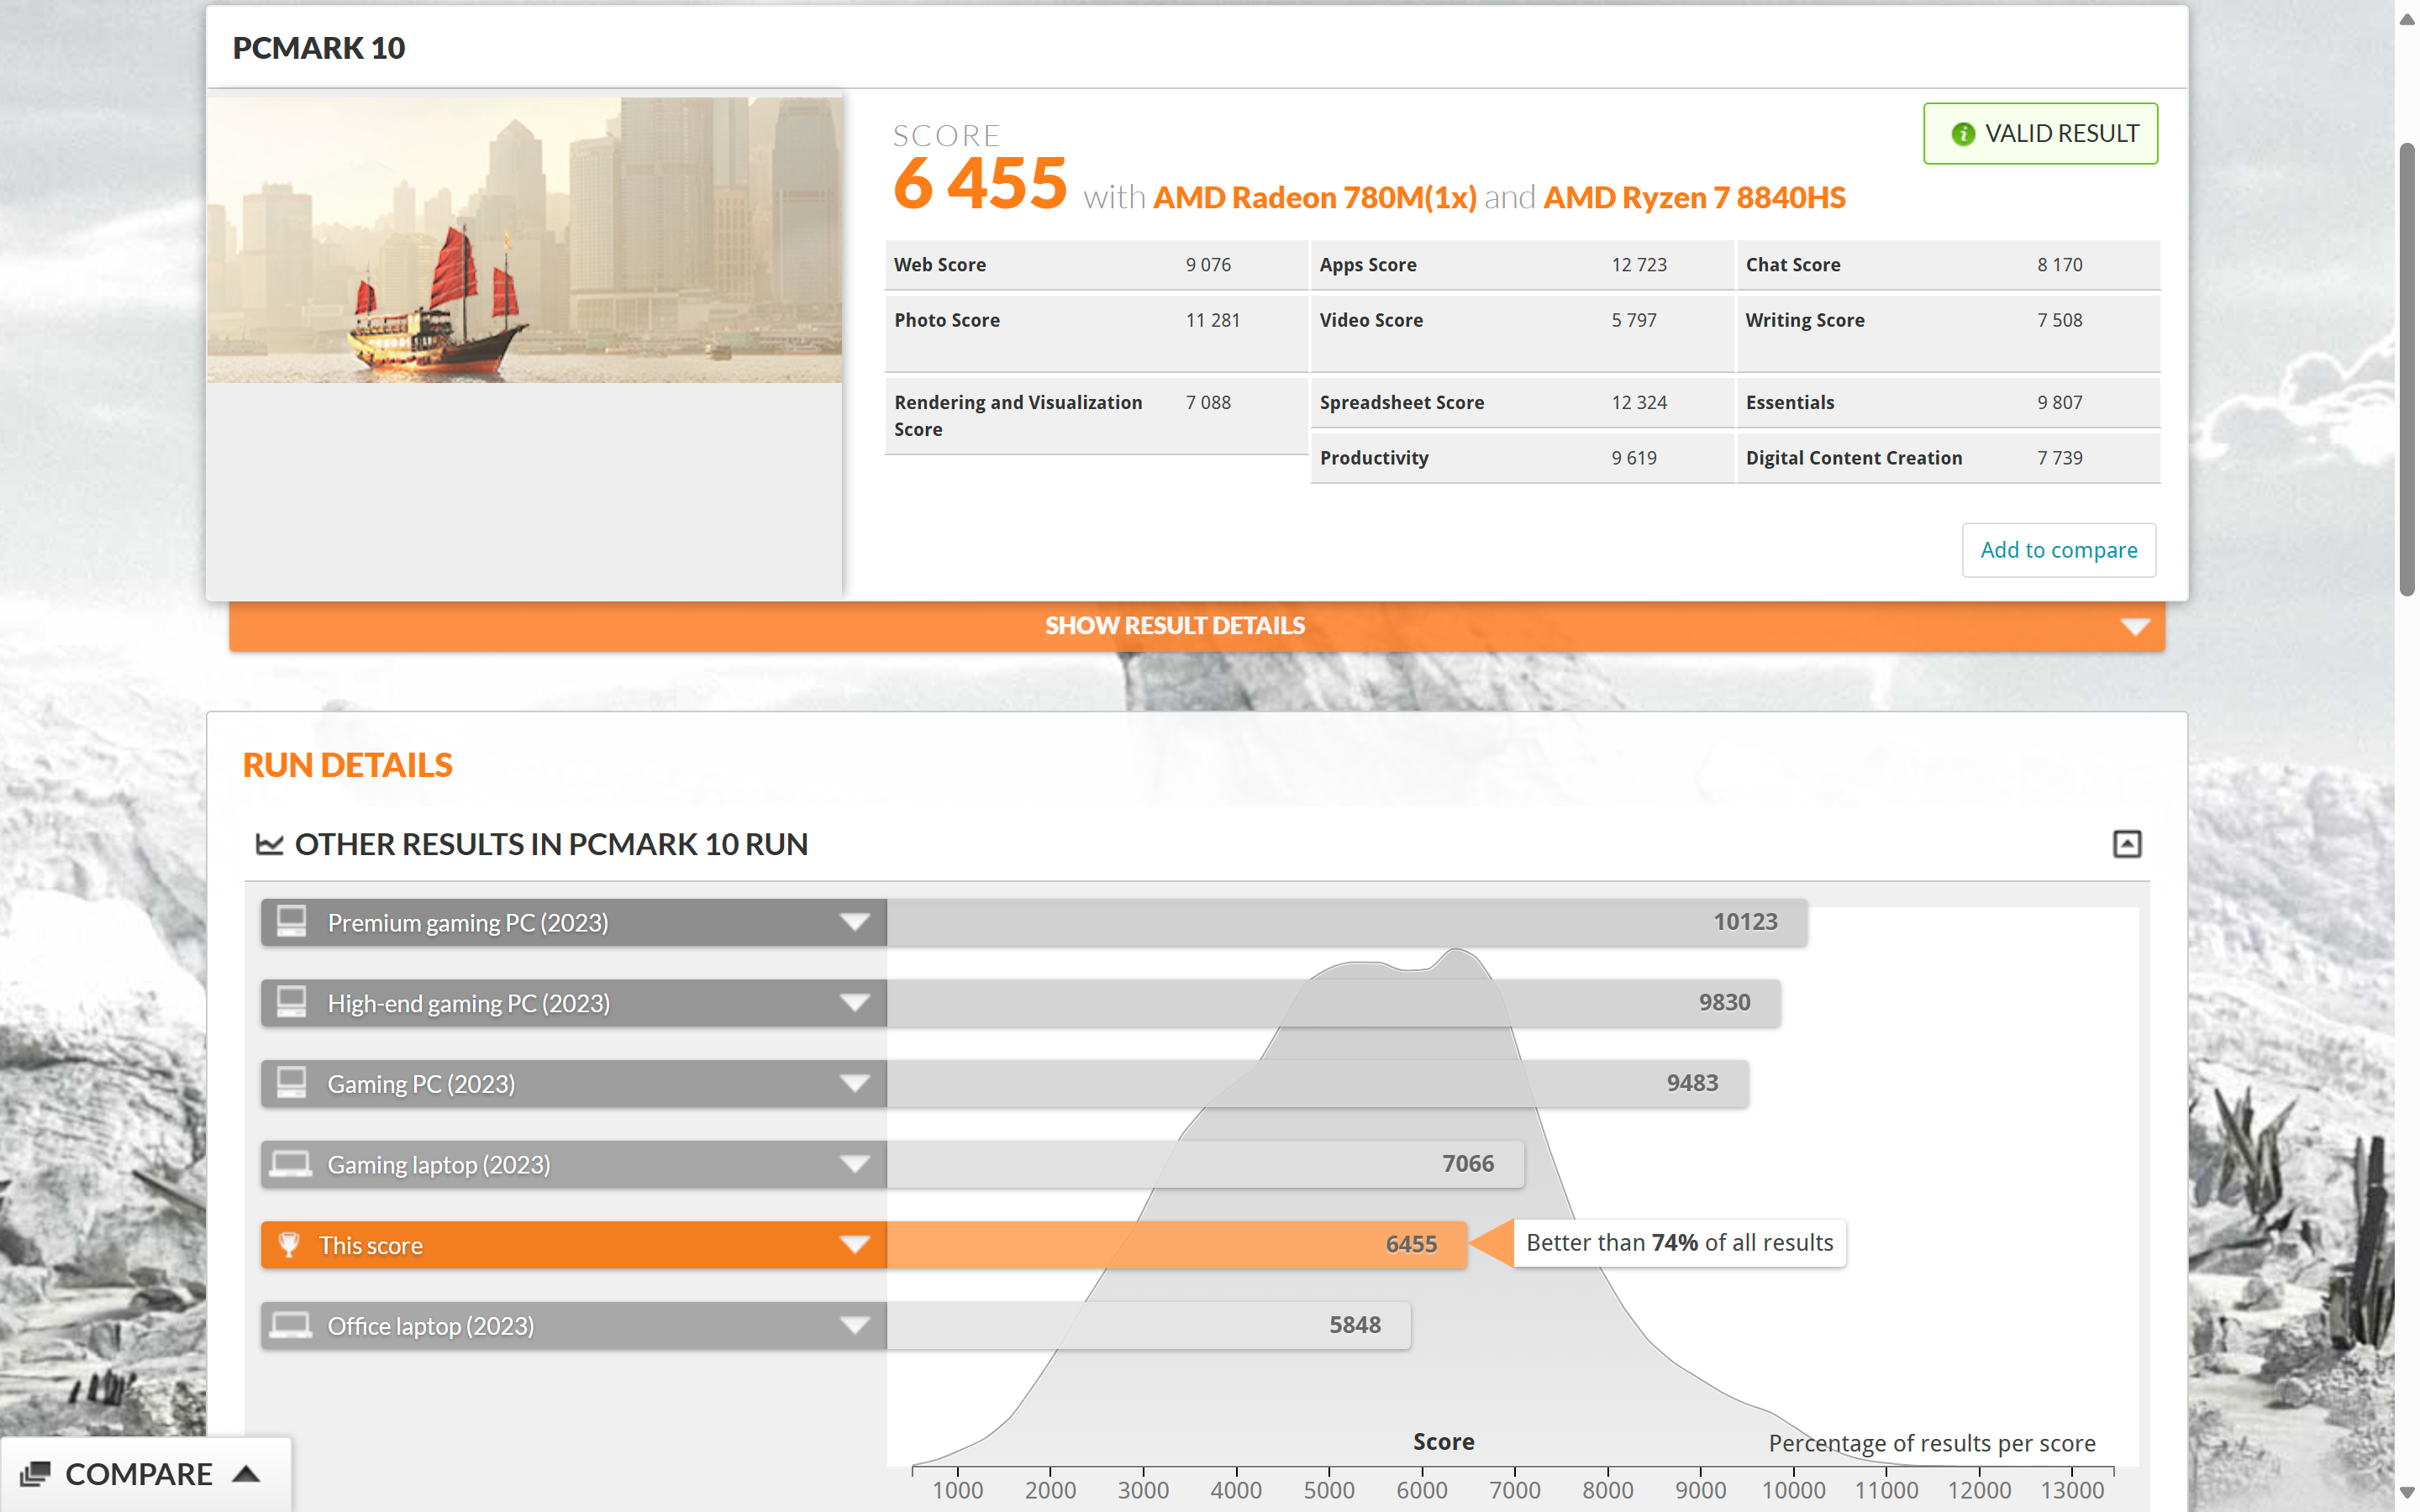The image size is (2420, 1512).
Task: Click the Valid Result badge
Action: tap(2040, 133)
